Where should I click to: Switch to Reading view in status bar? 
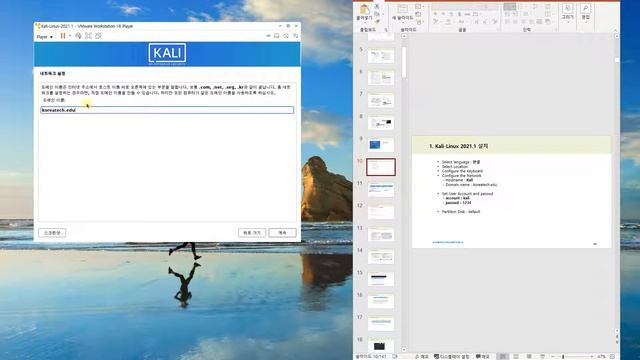tap(529, 356)
